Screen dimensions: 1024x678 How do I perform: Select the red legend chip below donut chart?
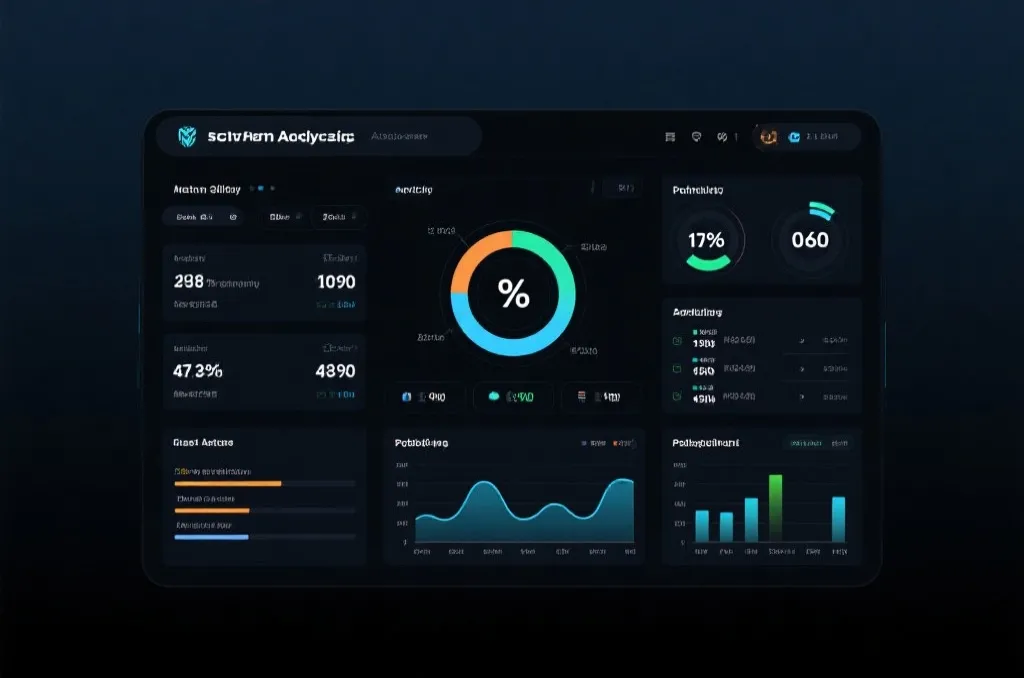point(600,396)
